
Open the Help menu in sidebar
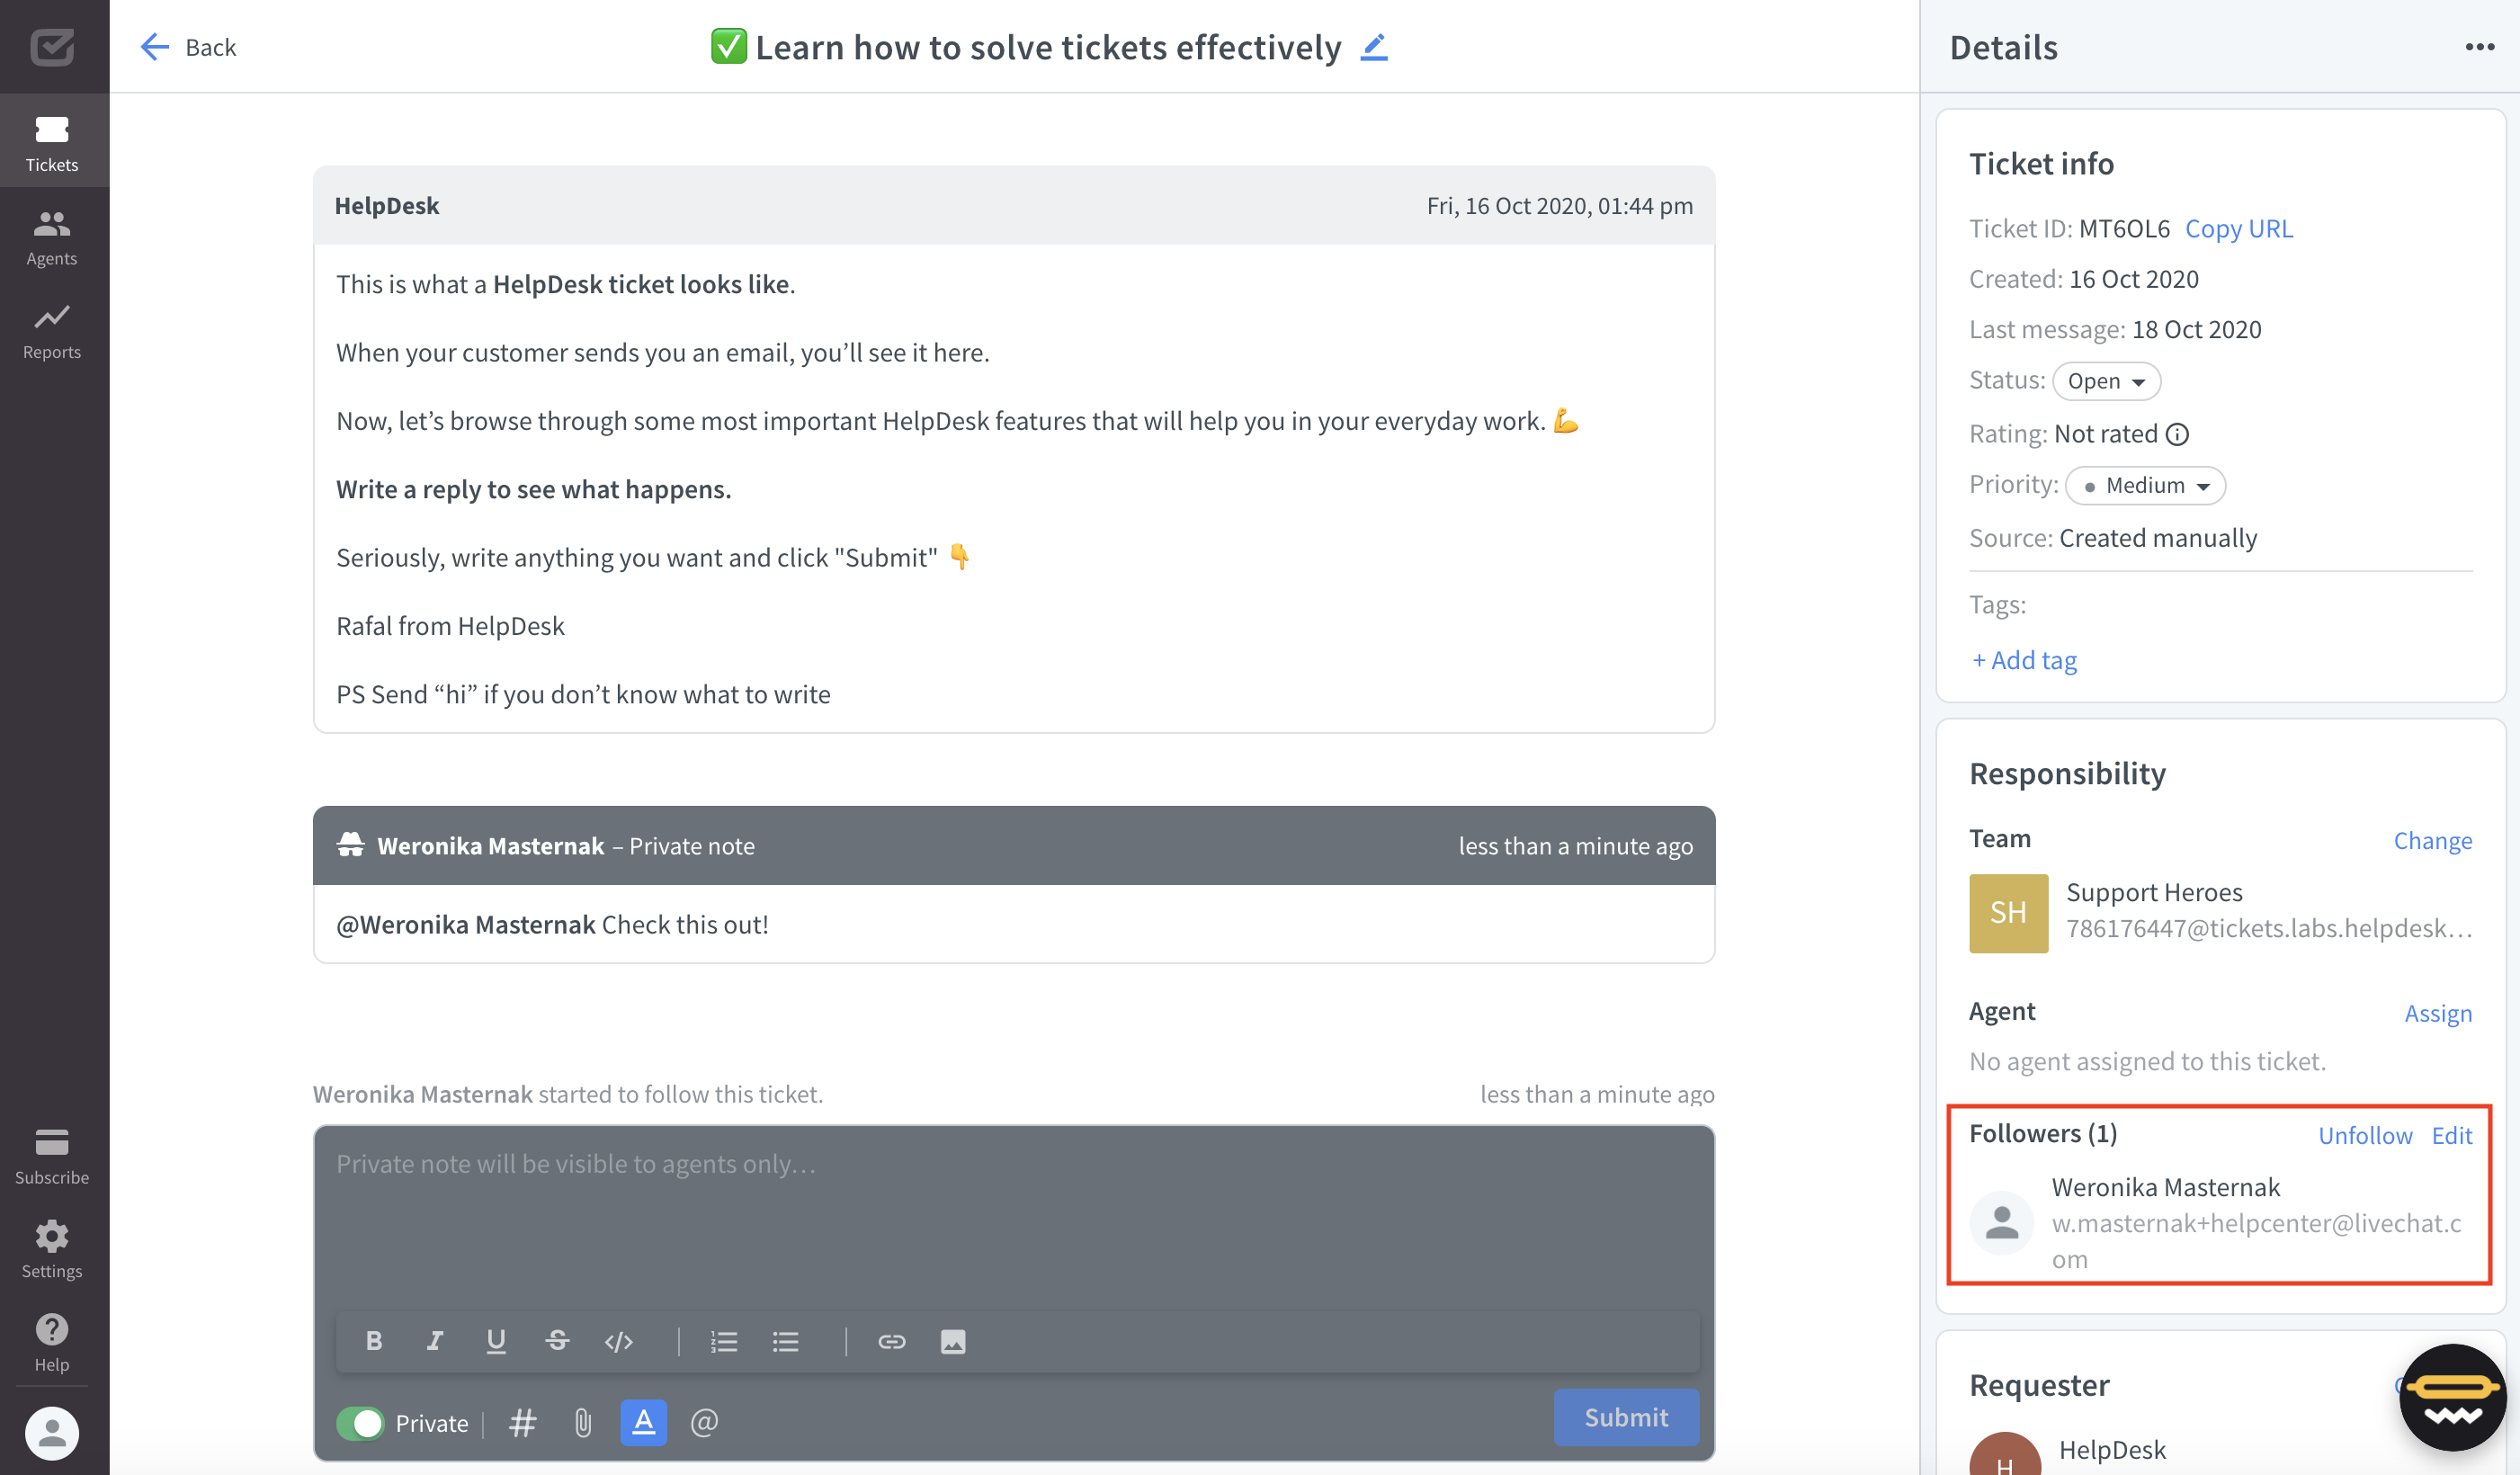click(52, 1343)
